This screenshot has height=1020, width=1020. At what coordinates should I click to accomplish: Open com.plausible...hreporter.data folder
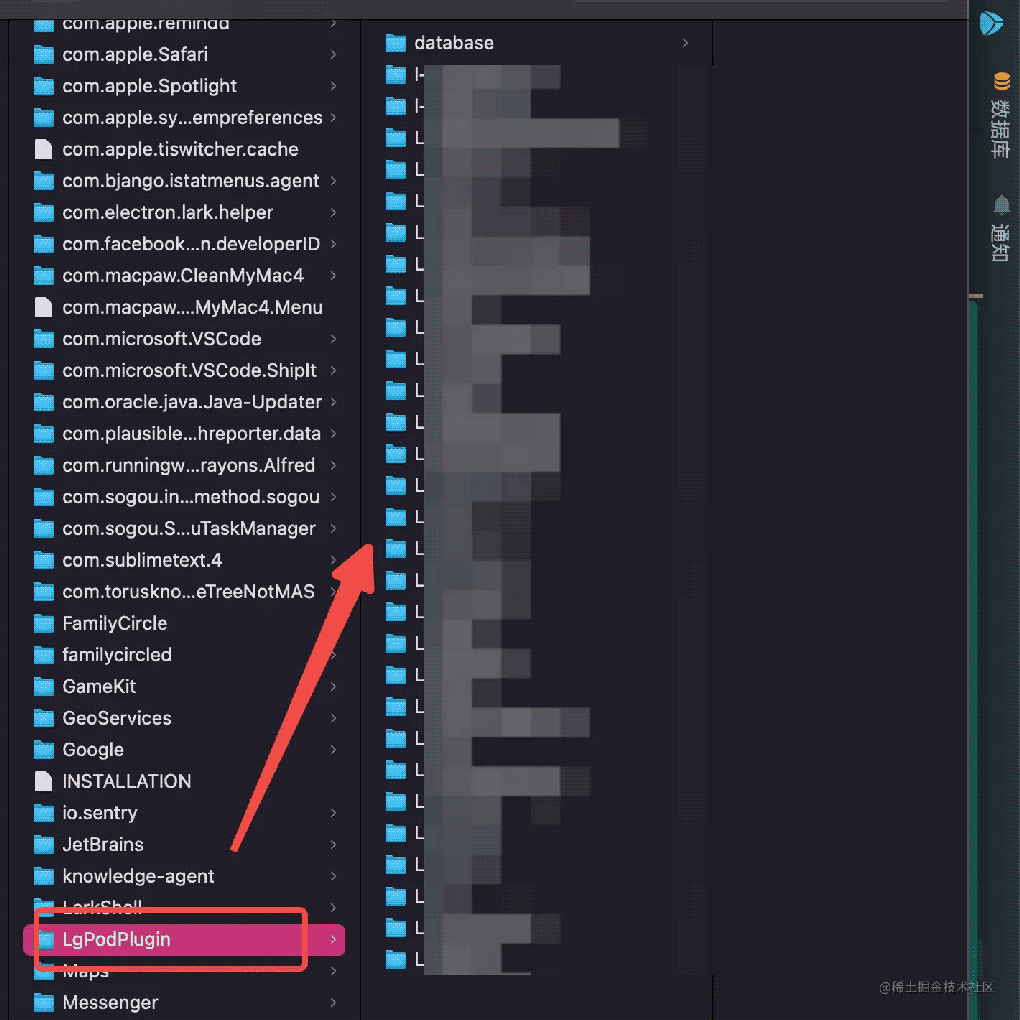191,434
